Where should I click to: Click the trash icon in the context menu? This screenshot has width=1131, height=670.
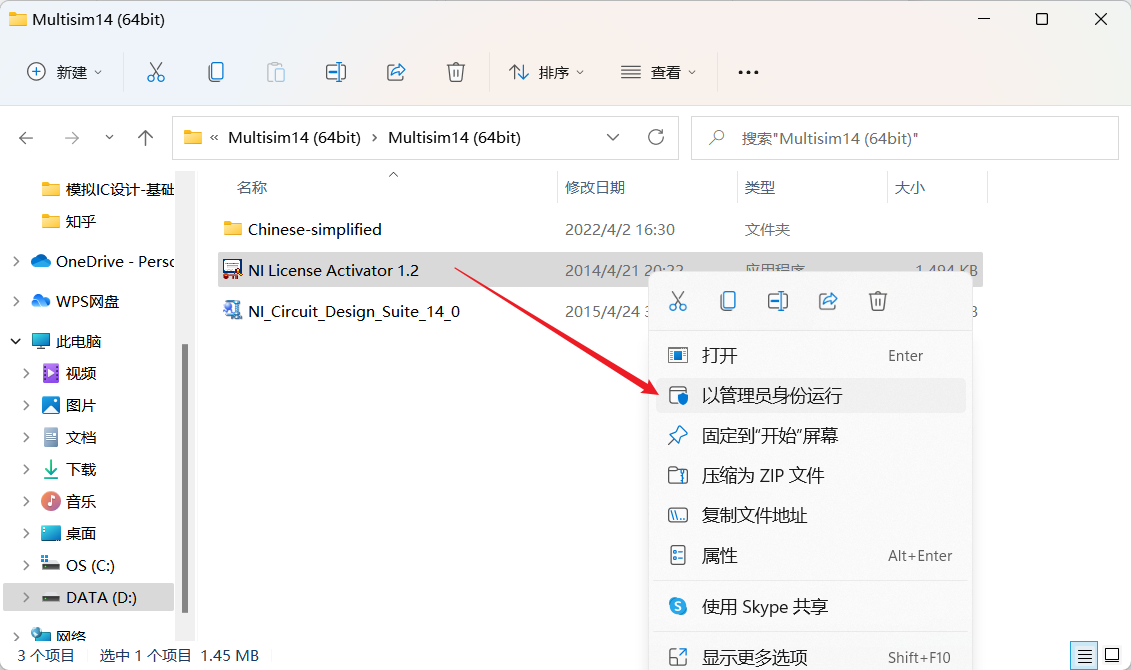click(878, 300)
